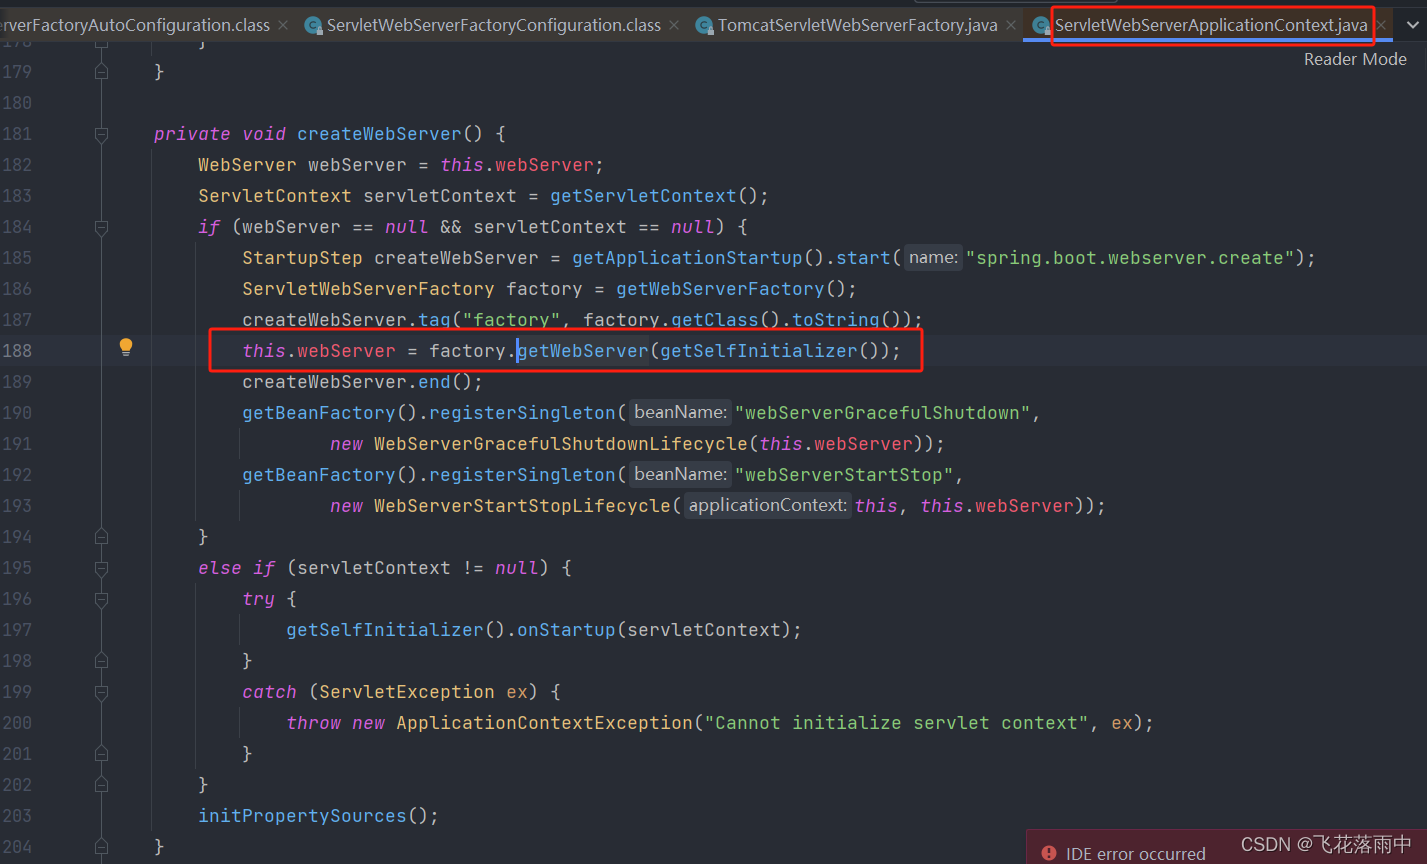1427x864 pixels.
Task: Click the 'name:' inlay hint on line 185
Action: pyautogui.click(x=933, y=258)
